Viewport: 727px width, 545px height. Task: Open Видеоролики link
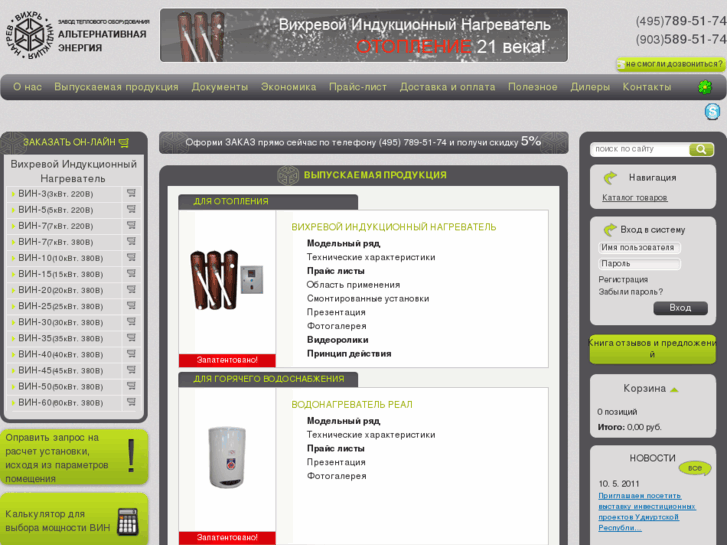338,340
